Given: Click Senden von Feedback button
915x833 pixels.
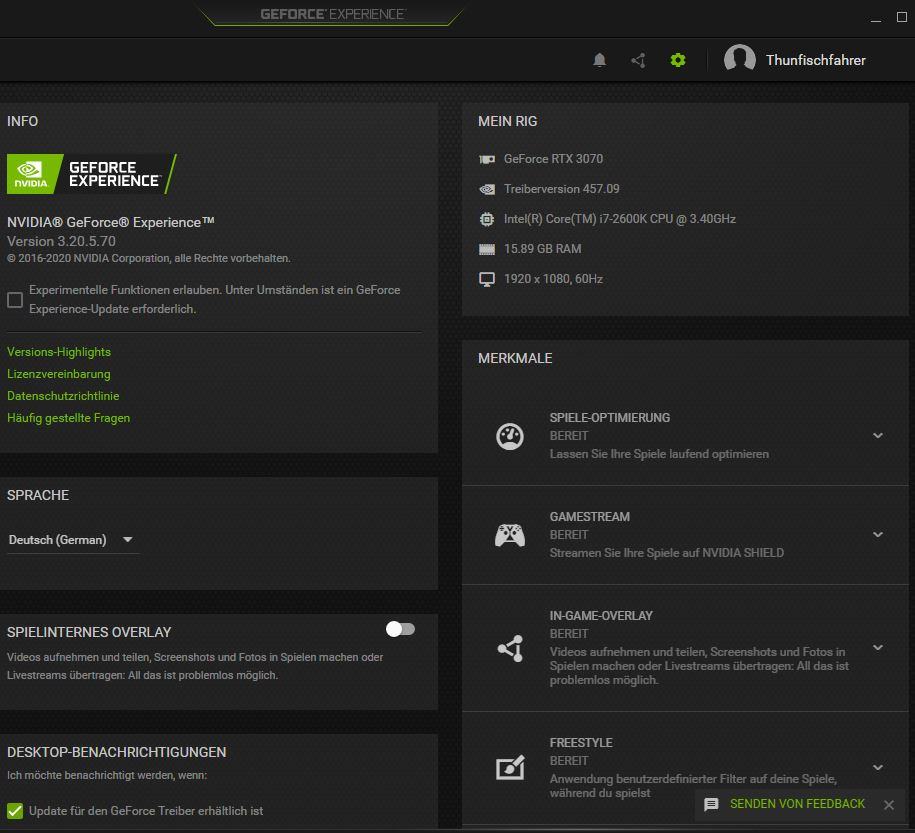Looking at the screenshot, I should click(797, 804).
